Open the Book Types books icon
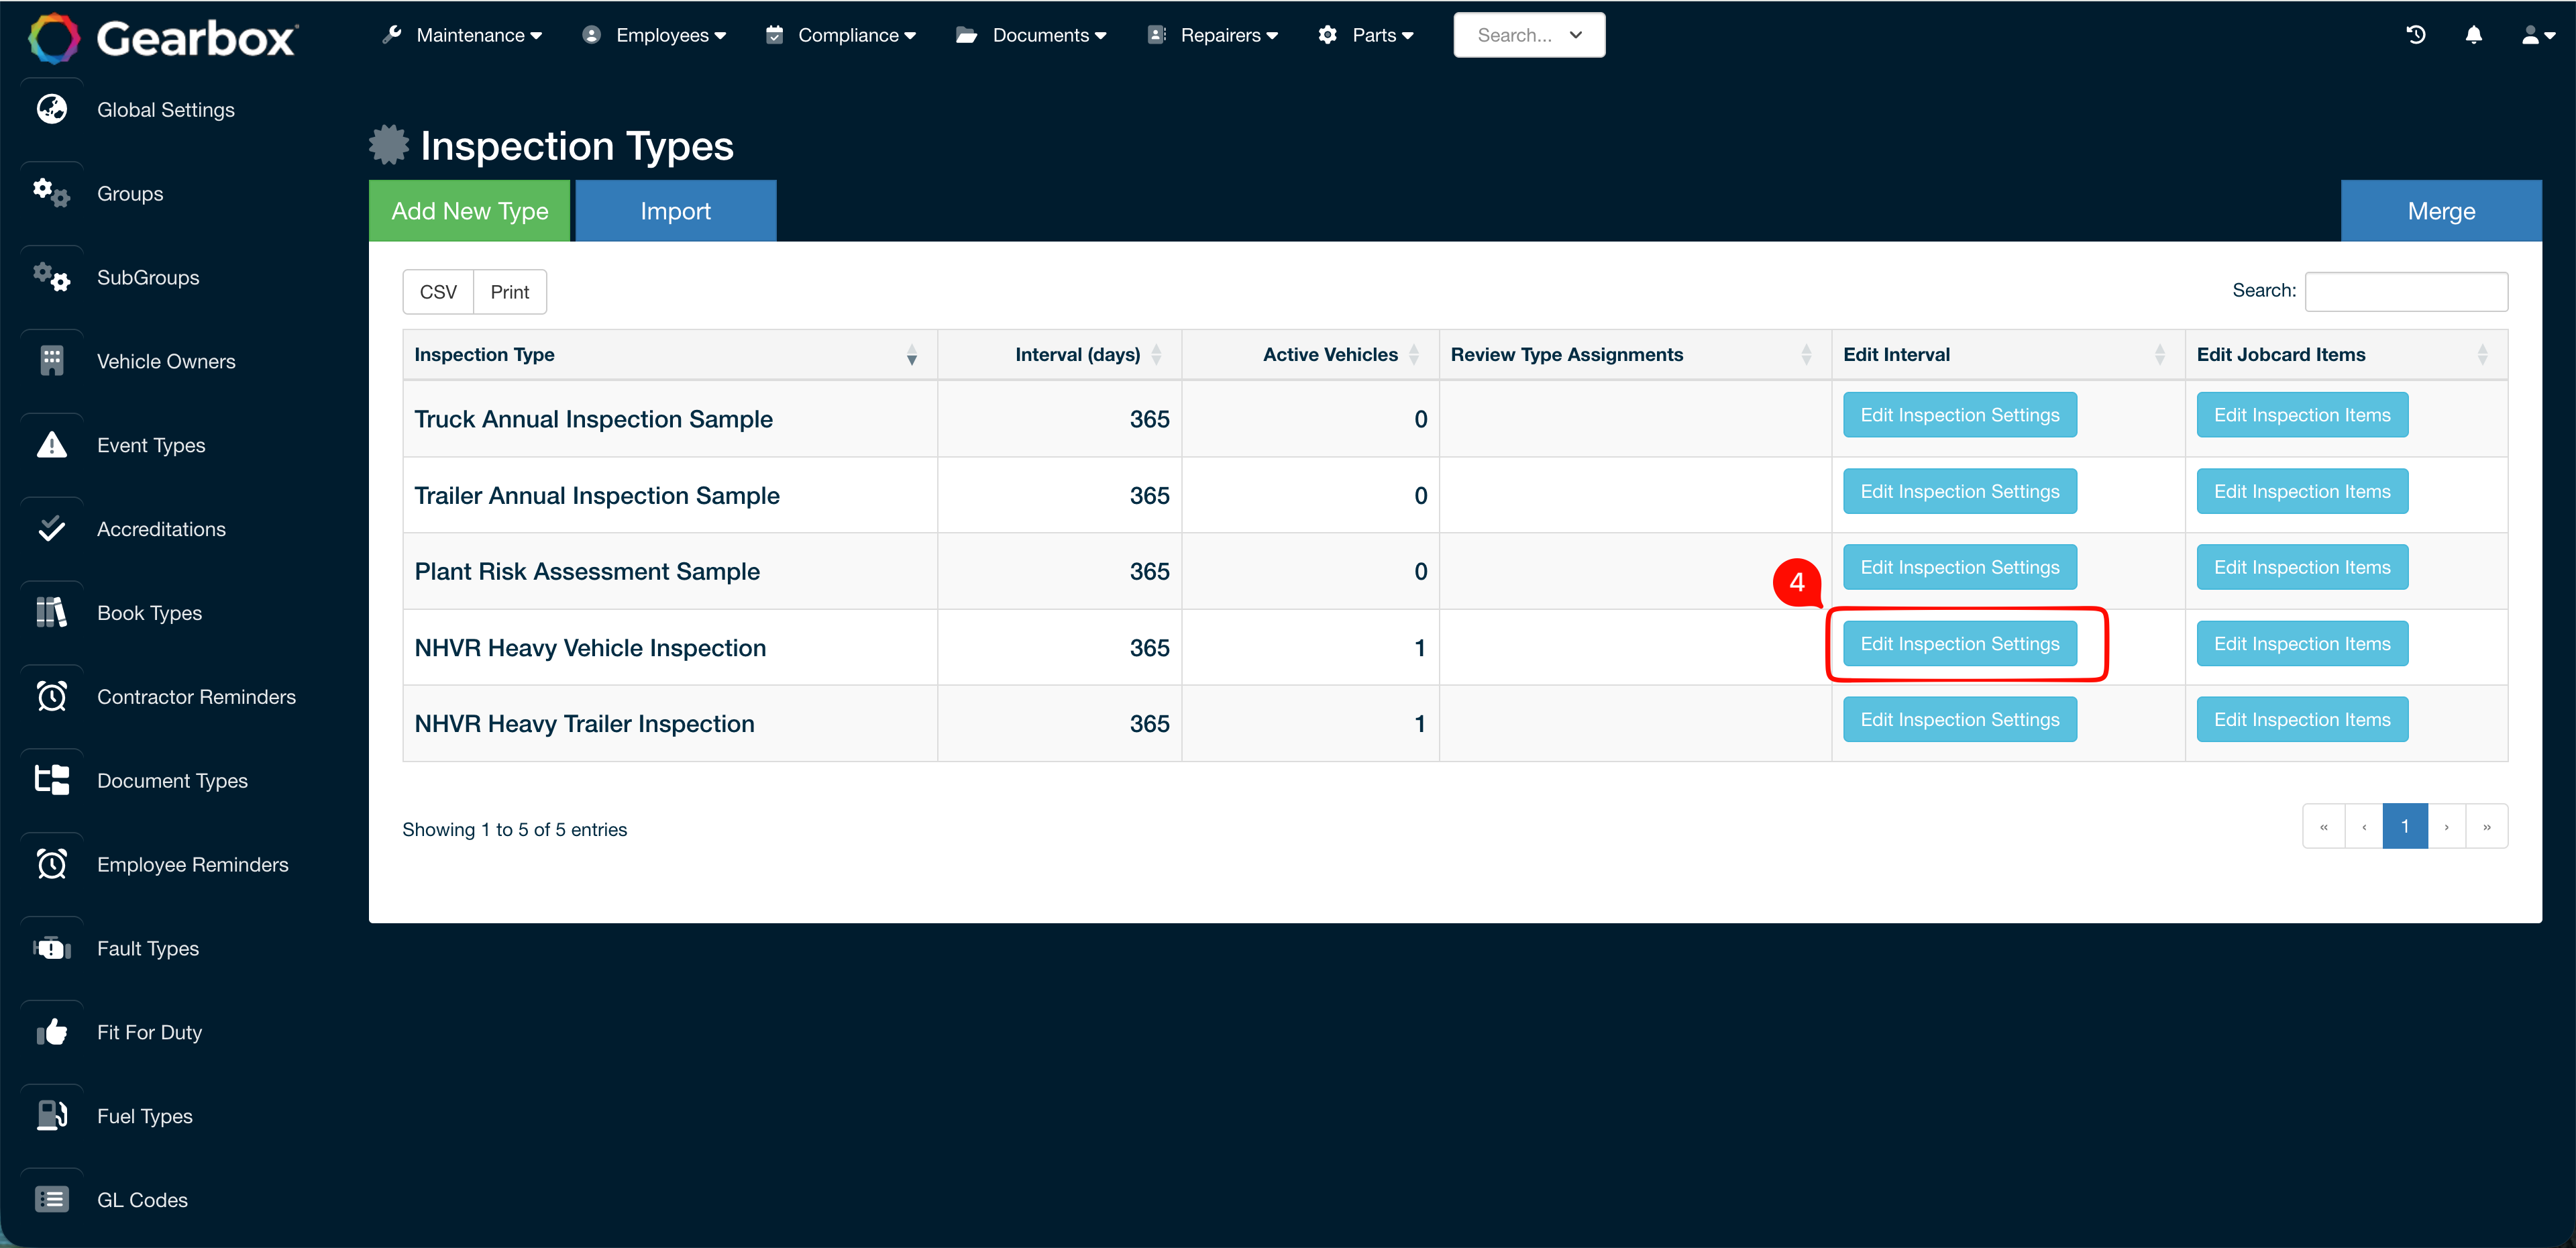The image size is (2576, 1248). 52,613
